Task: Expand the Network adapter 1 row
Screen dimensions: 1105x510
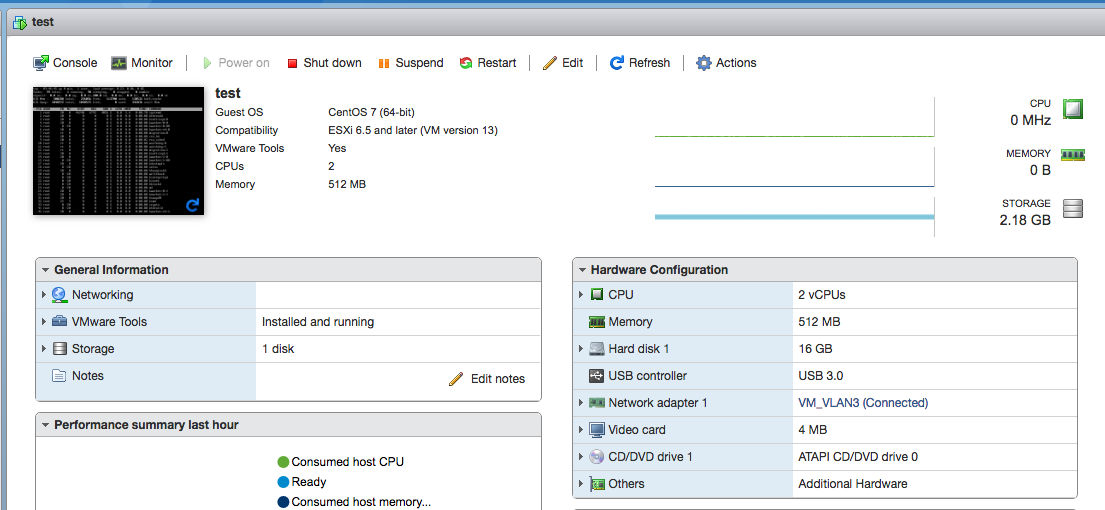Action: point(581,403)
